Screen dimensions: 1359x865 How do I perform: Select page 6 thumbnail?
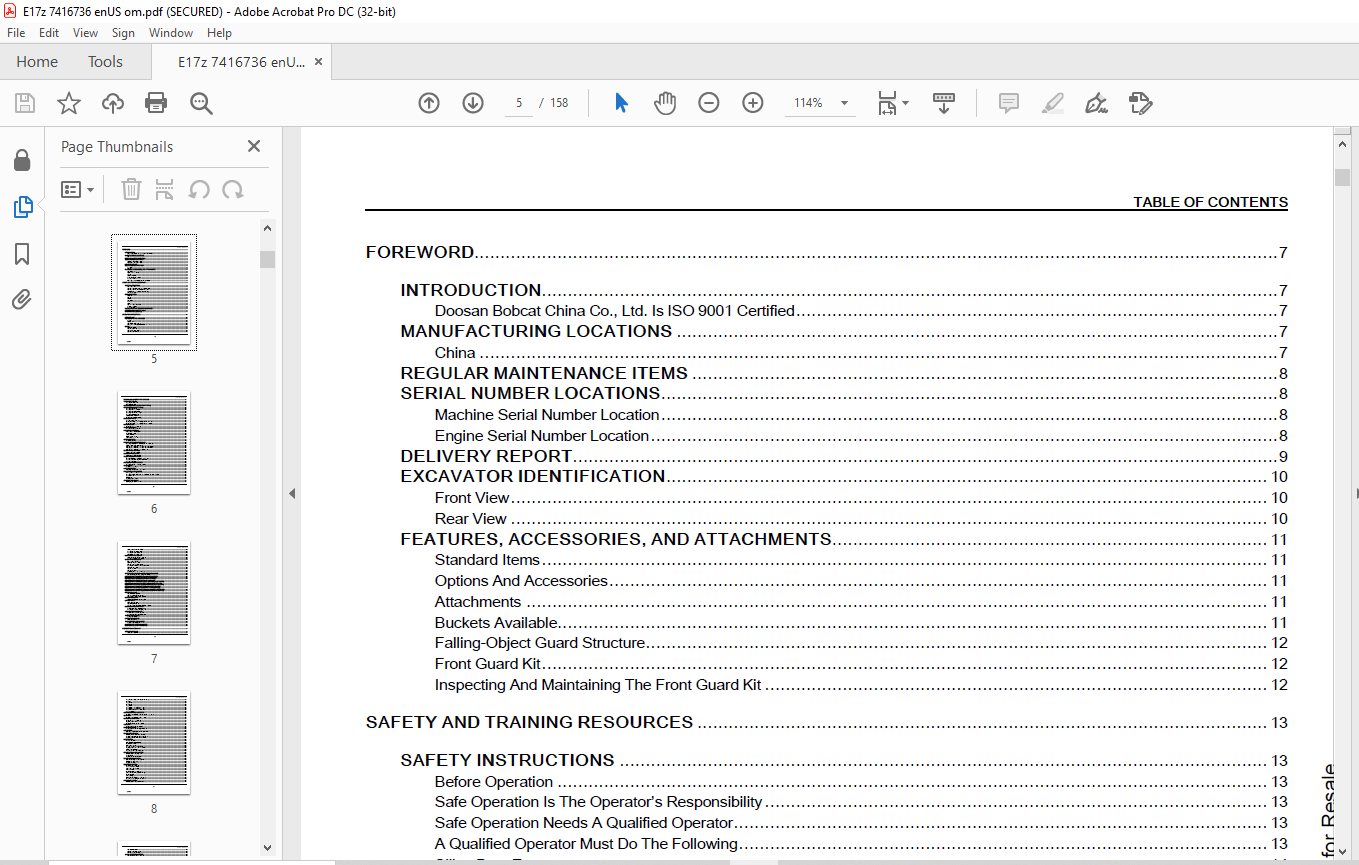(x=154, y=443)
